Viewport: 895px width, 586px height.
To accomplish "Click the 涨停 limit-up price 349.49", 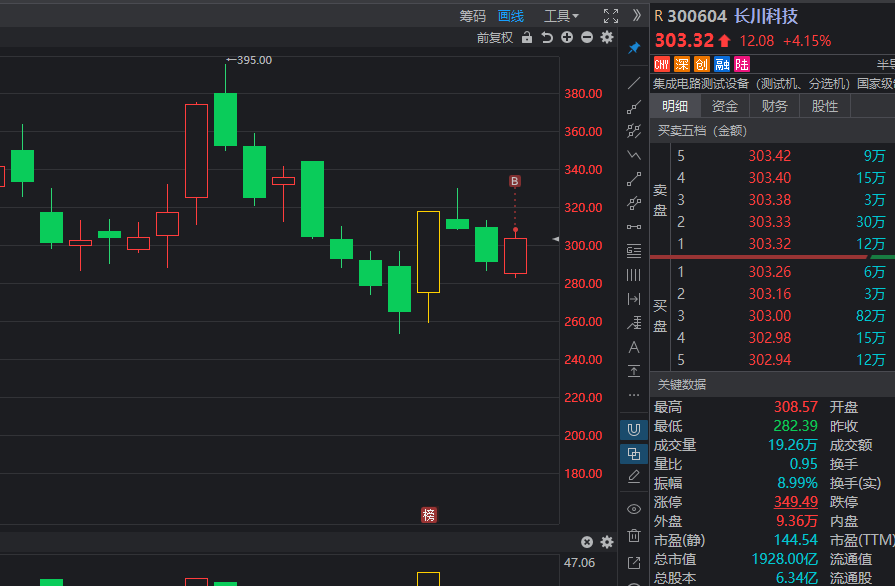I will (796, 502).
